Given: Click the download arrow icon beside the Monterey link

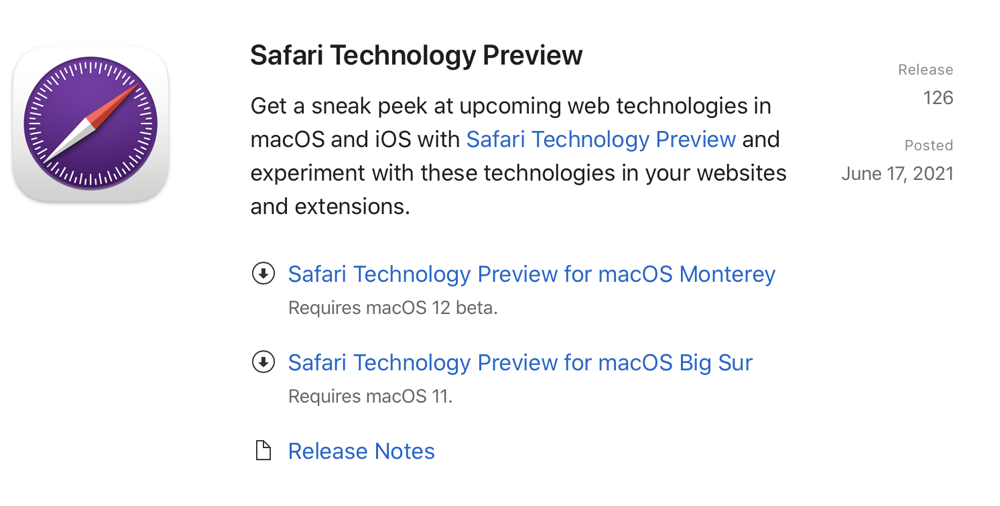Looking at the screenshot, I should [x=263, y=274].
